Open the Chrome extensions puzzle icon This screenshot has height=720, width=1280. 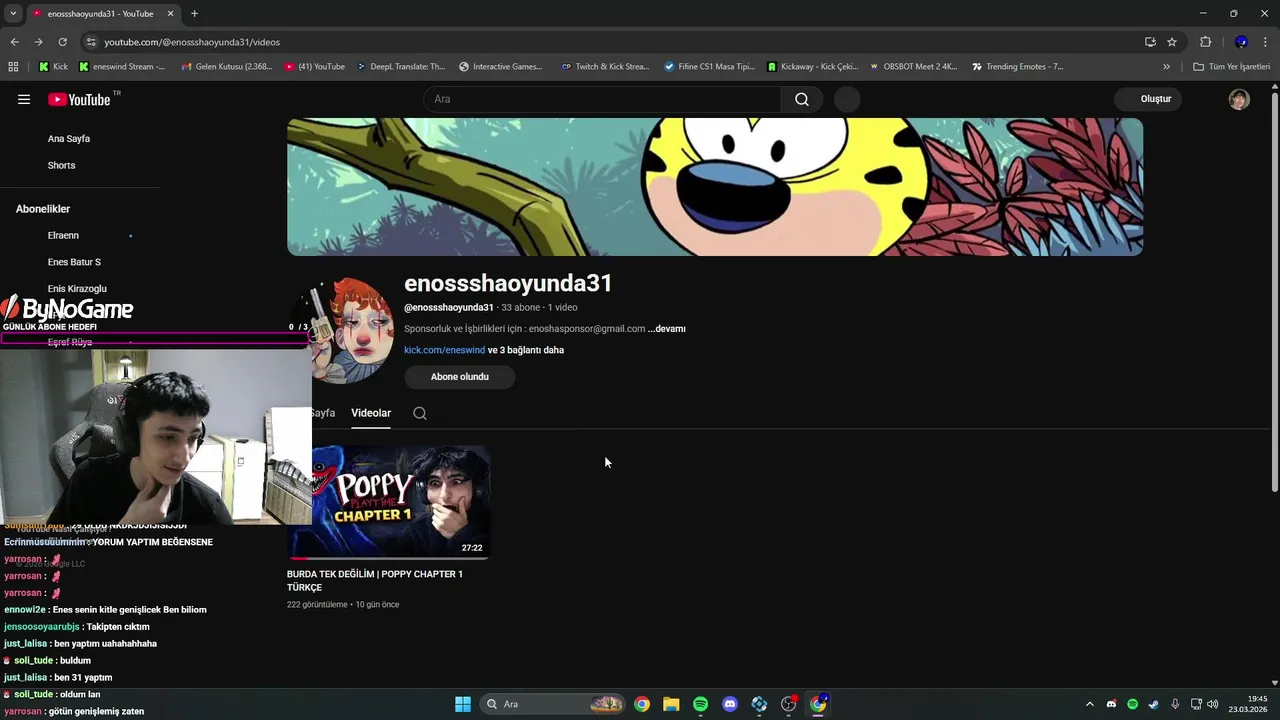tap(1205, 42)
